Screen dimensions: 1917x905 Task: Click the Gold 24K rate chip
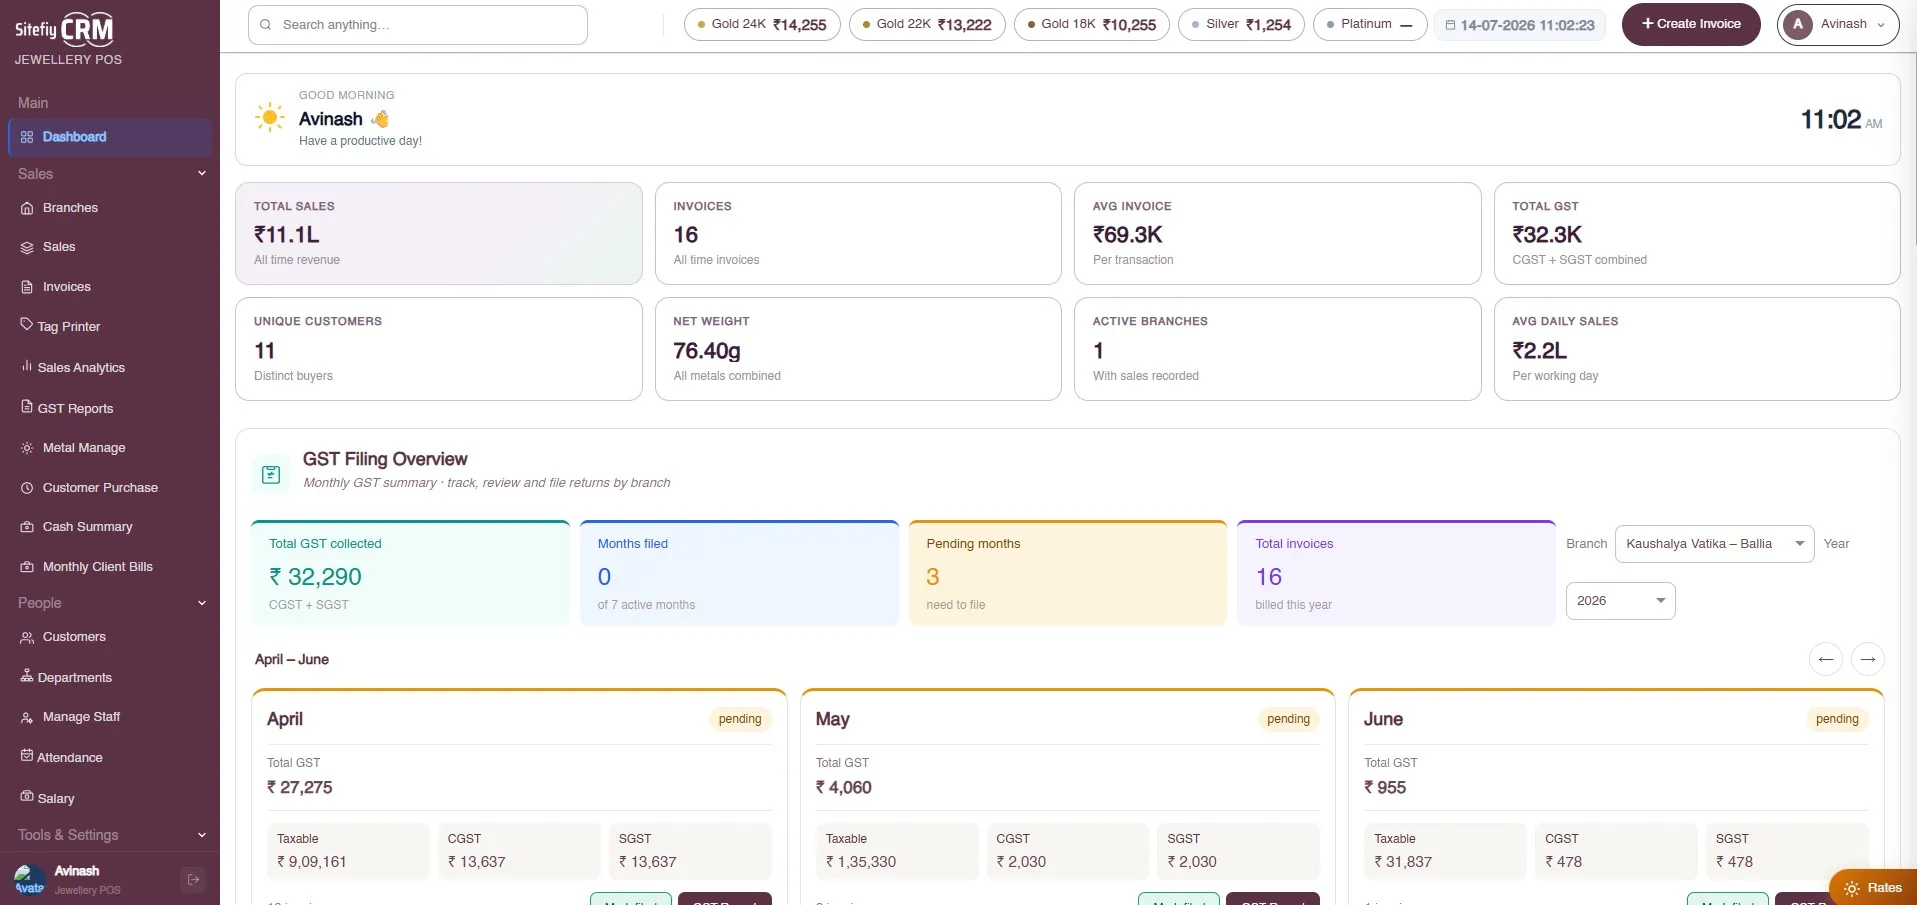point(762,25)
